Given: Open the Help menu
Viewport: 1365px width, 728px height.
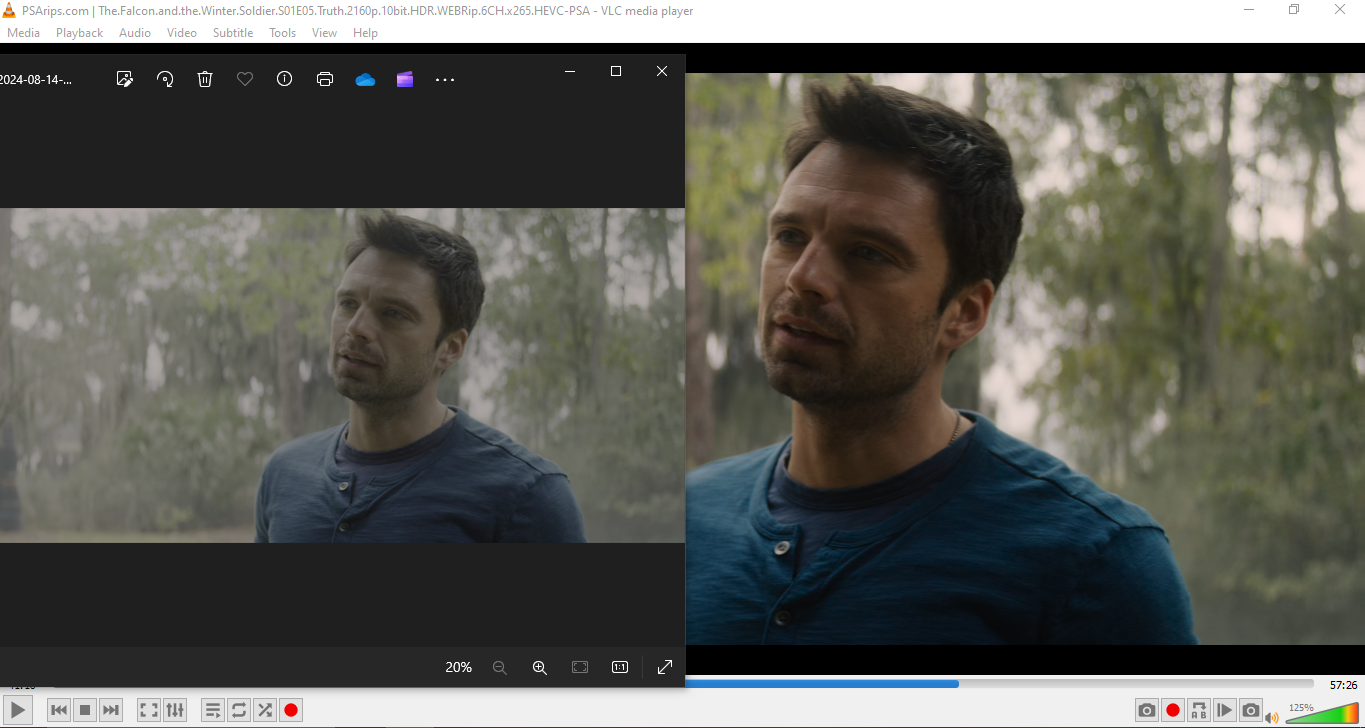Looking at the screenshot, I should (x=365, y=32).
